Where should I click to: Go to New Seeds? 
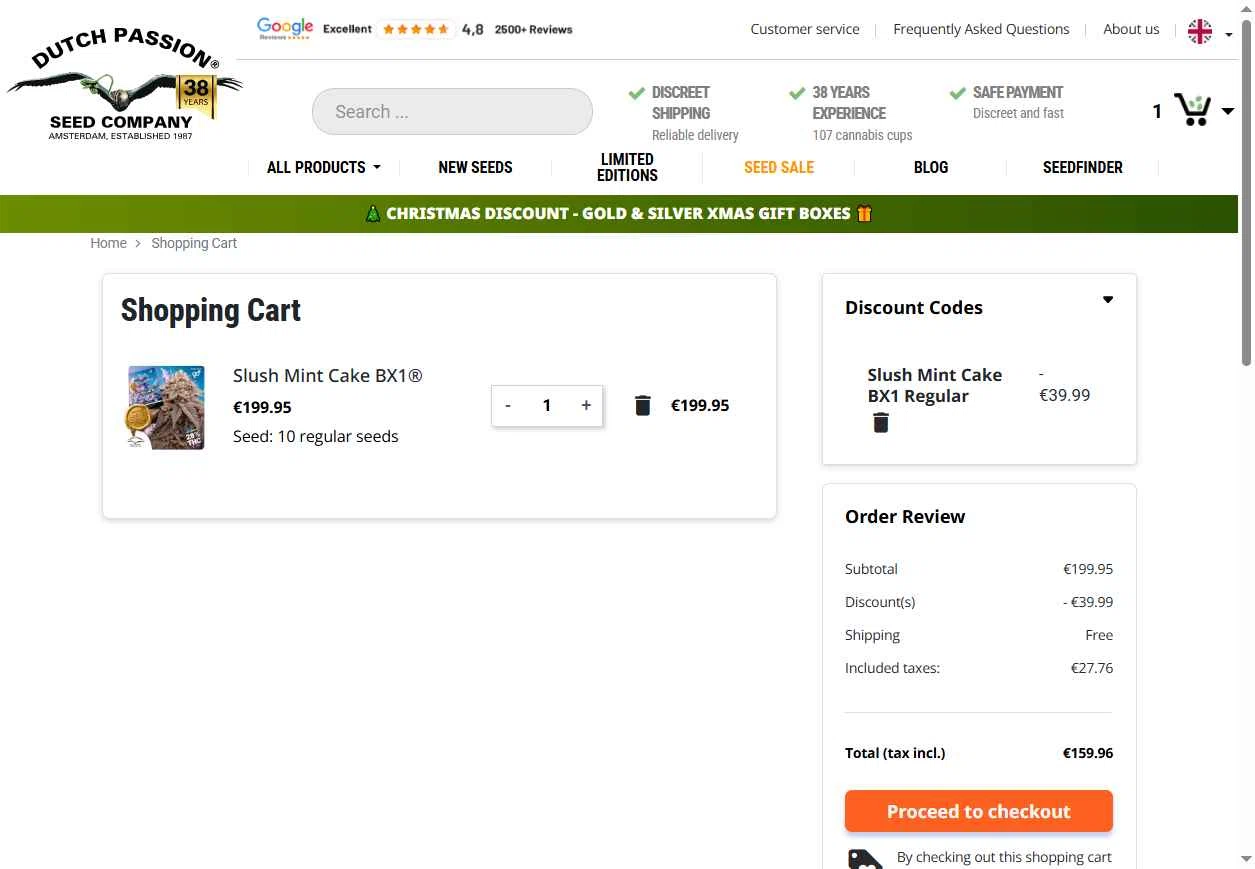pos(475,167)
